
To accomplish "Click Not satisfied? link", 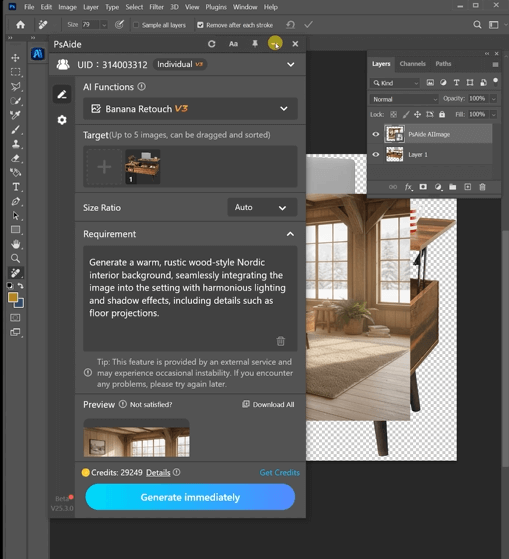I will point(151,405).
